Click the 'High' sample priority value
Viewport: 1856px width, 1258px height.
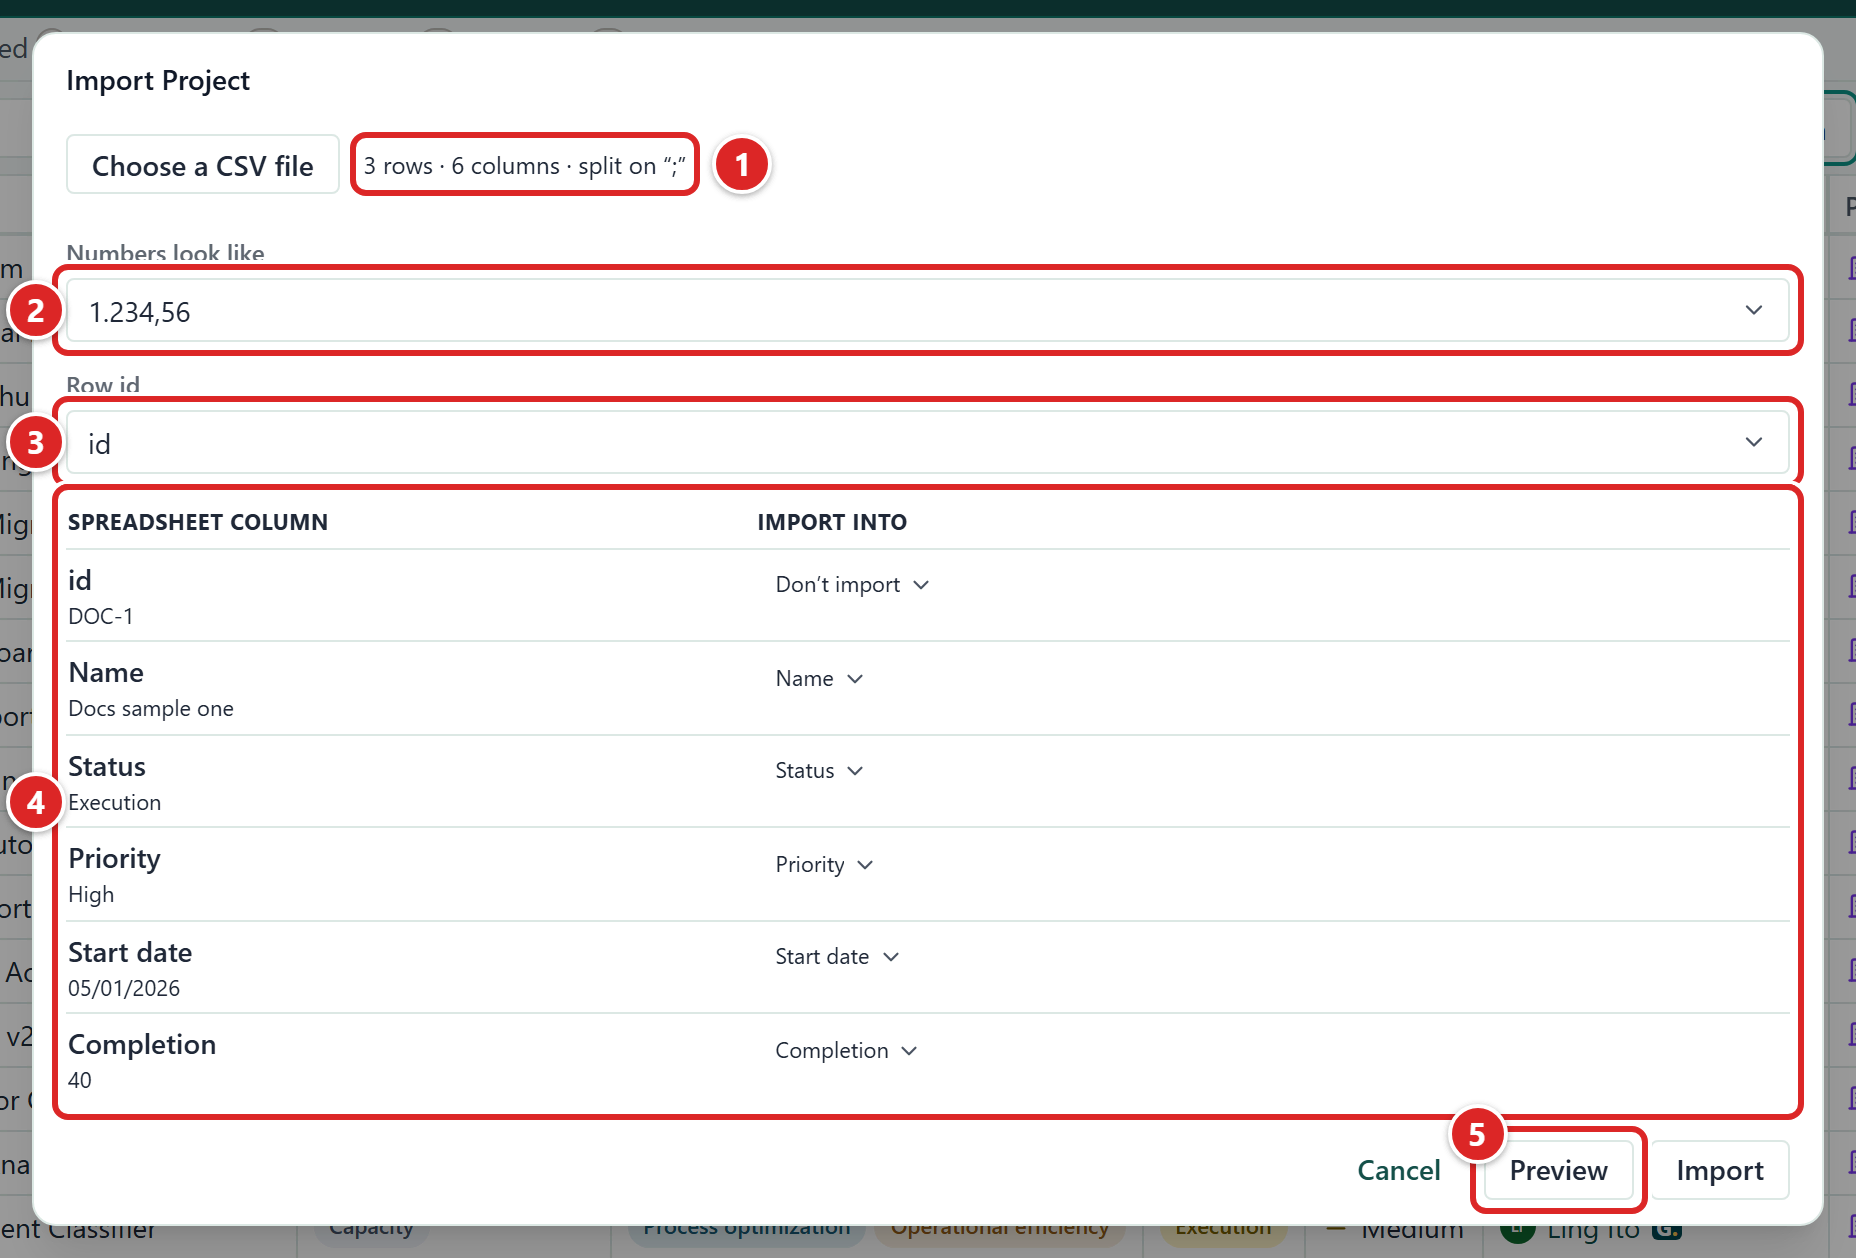point(91,895)
